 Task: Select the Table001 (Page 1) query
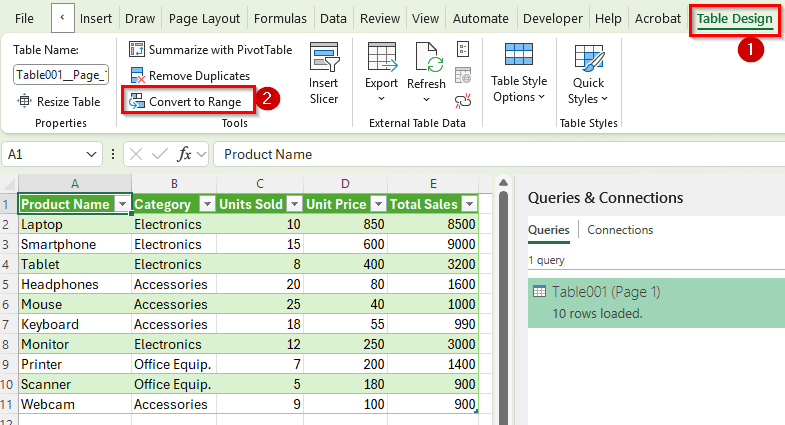coord(656,303)
